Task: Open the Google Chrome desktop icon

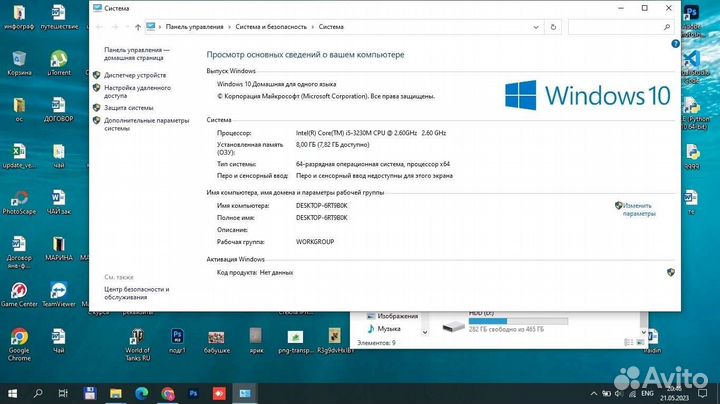Action: tap(19, 345)
